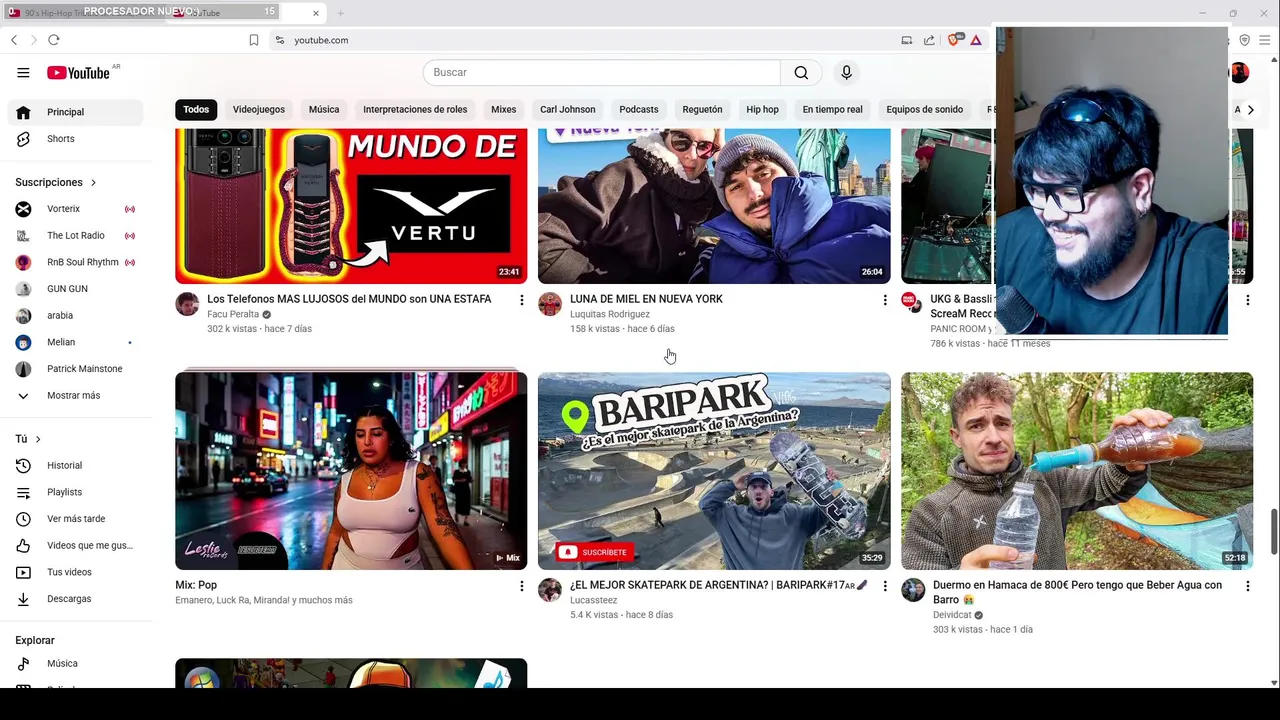1280x720 pixels.
Task: Expand the Tú section chevron
Action: coord(38,440)
